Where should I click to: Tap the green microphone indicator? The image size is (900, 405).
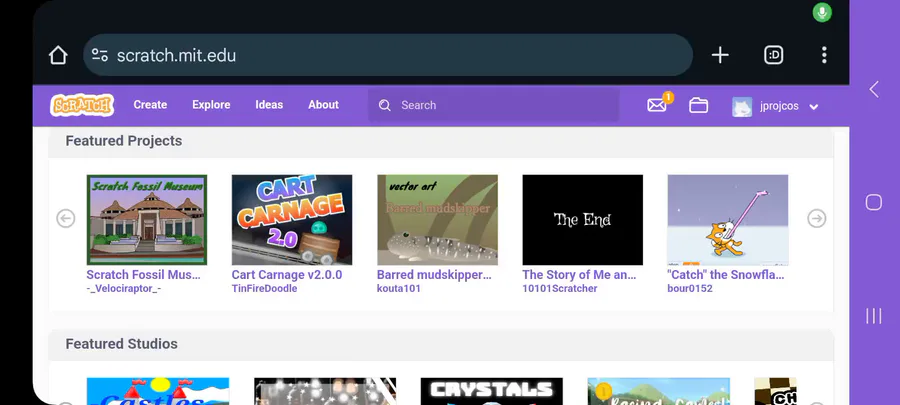[822, 13]
